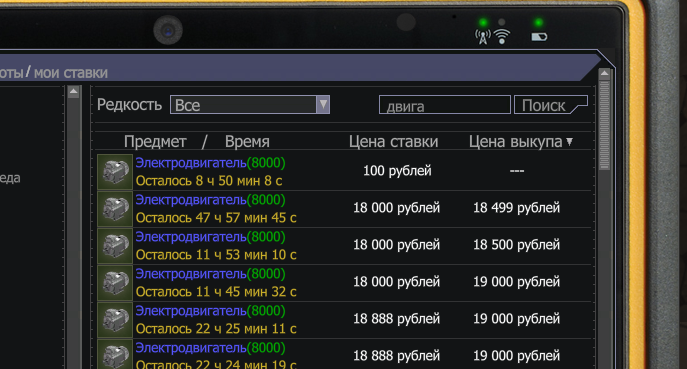Select Электродвигатель lot with 18 499 buyout
687x369 pixels.
(x=344, y=209)
